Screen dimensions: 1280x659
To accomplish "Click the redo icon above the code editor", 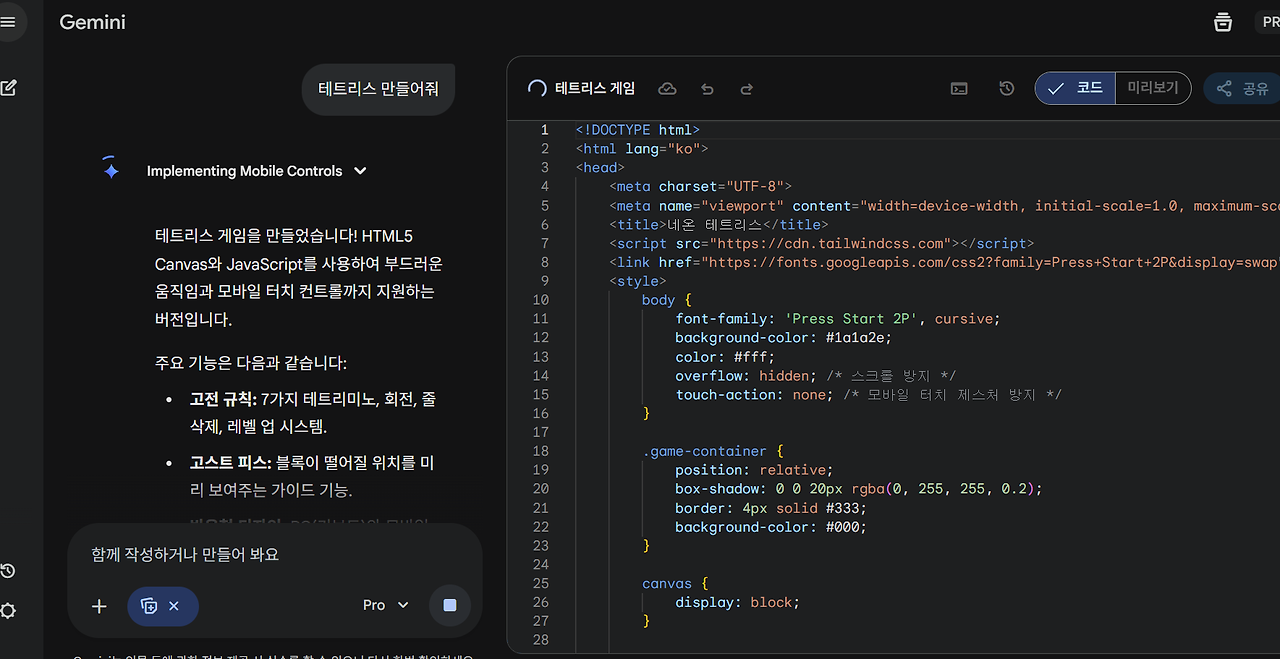I will 746,88.
